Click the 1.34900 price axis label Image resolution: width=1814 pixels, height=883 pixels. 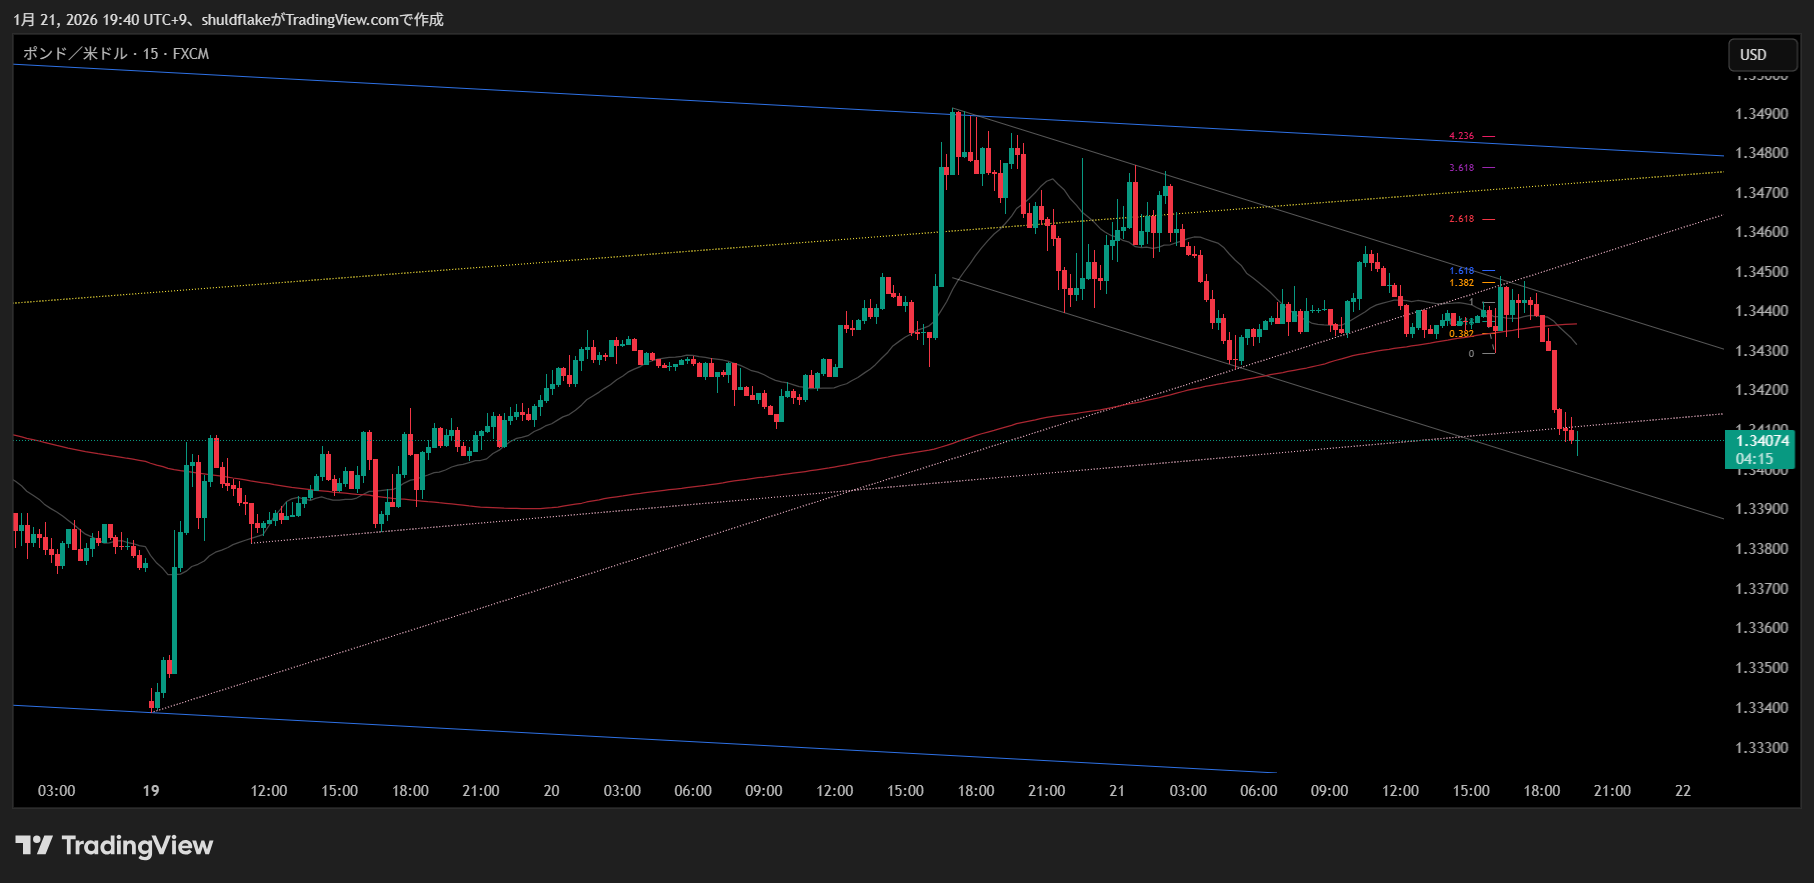tap(1761, 114)
